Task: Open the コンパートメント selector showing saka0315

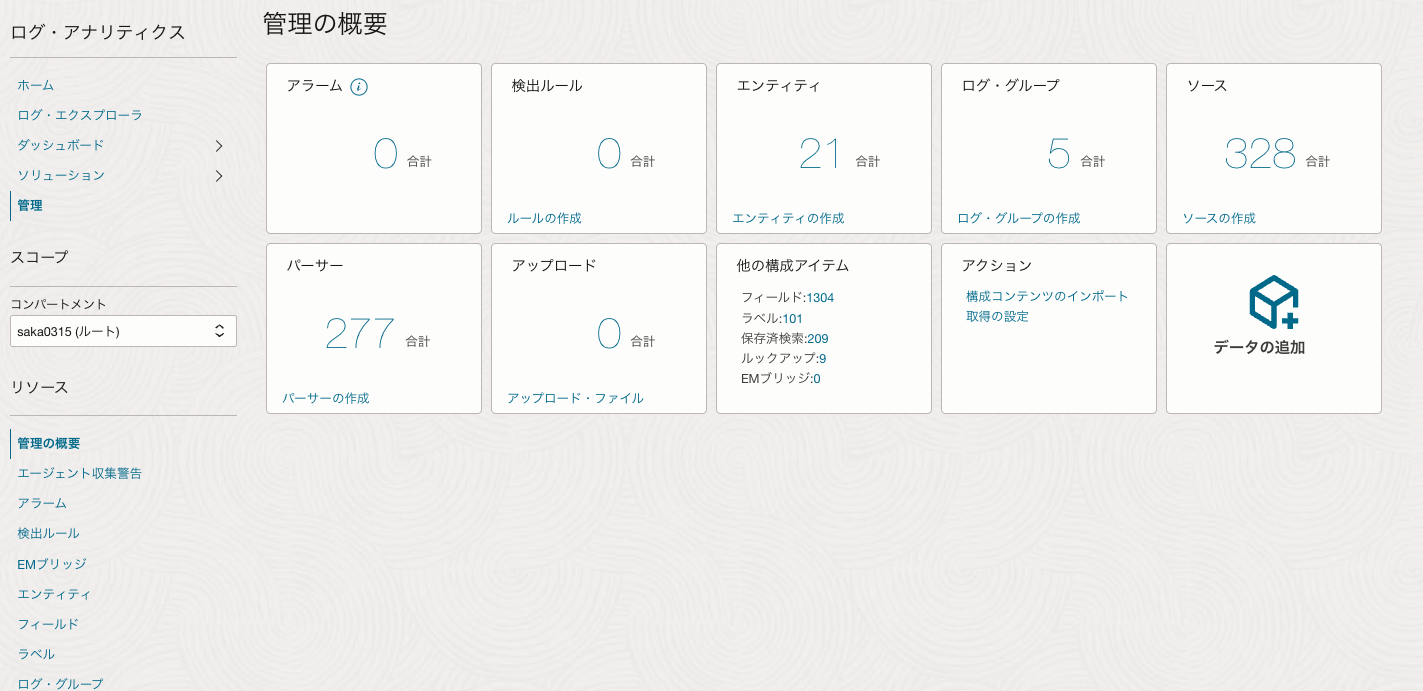Action: tap(123, 330)
